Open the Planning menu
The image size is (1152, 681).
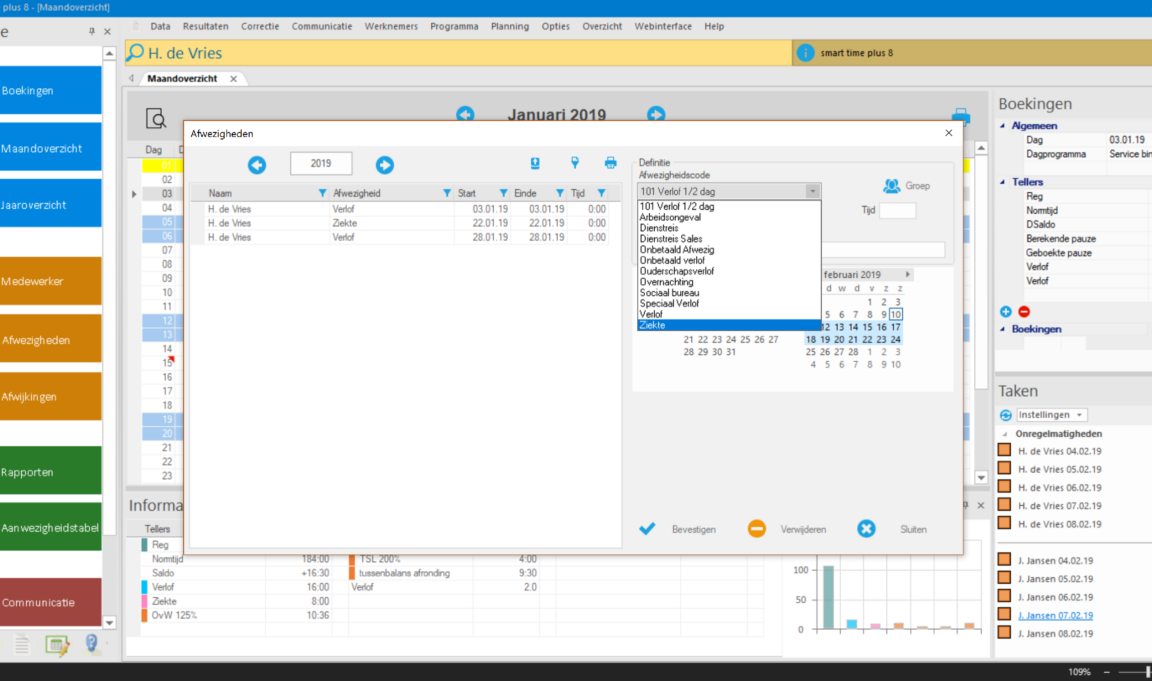point(509,26)
